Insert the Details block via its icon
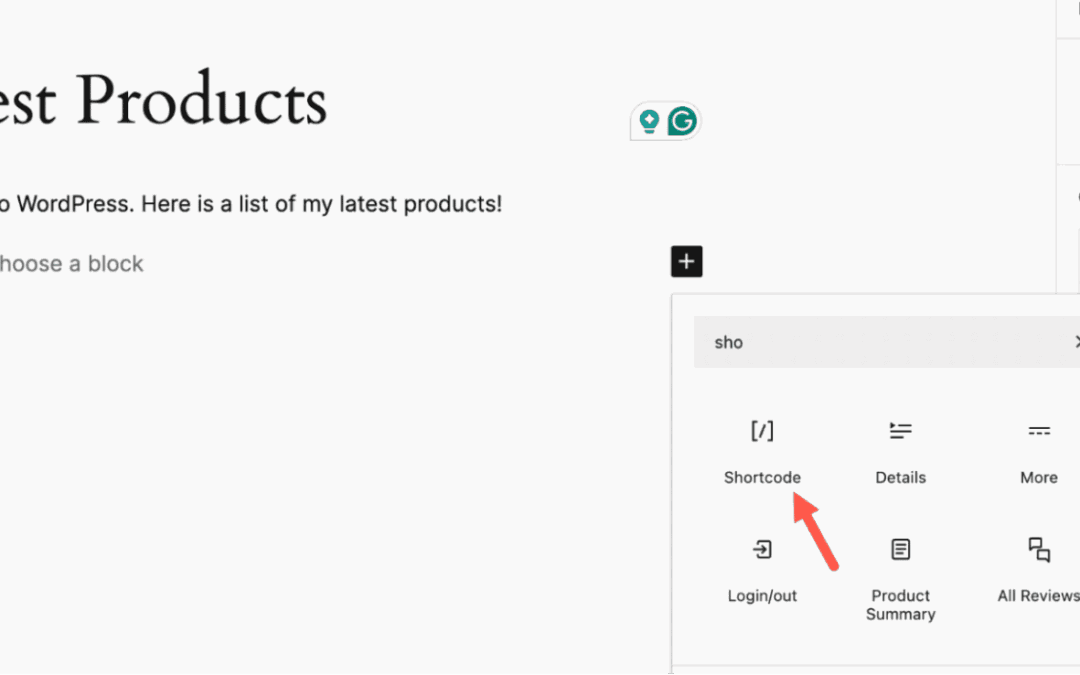This screenshot has width=1080, height=675. coord(900,431)
